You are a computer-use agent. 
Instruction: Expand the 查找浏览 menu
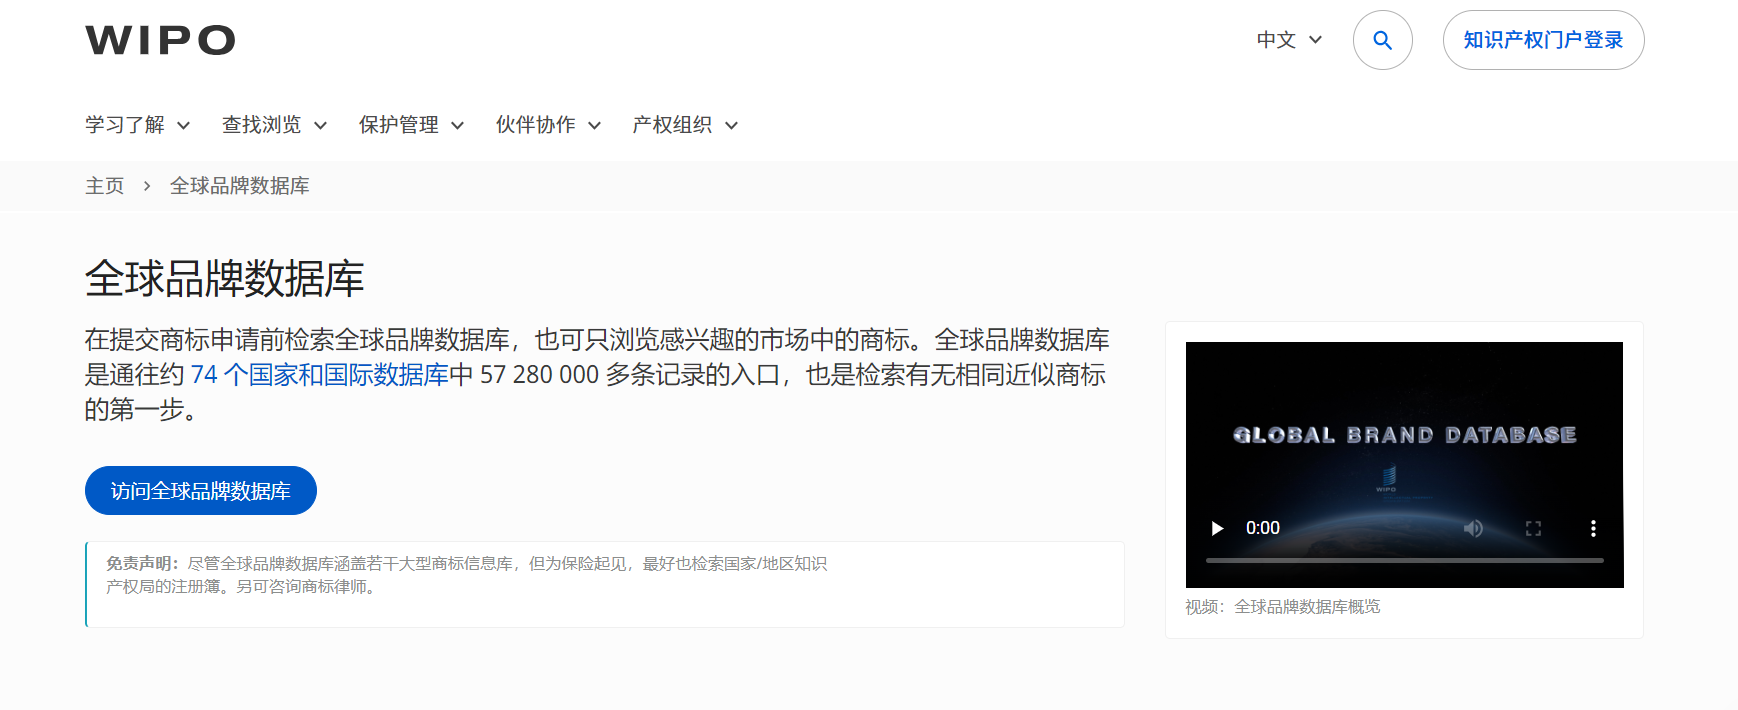(x=275, y=125)
